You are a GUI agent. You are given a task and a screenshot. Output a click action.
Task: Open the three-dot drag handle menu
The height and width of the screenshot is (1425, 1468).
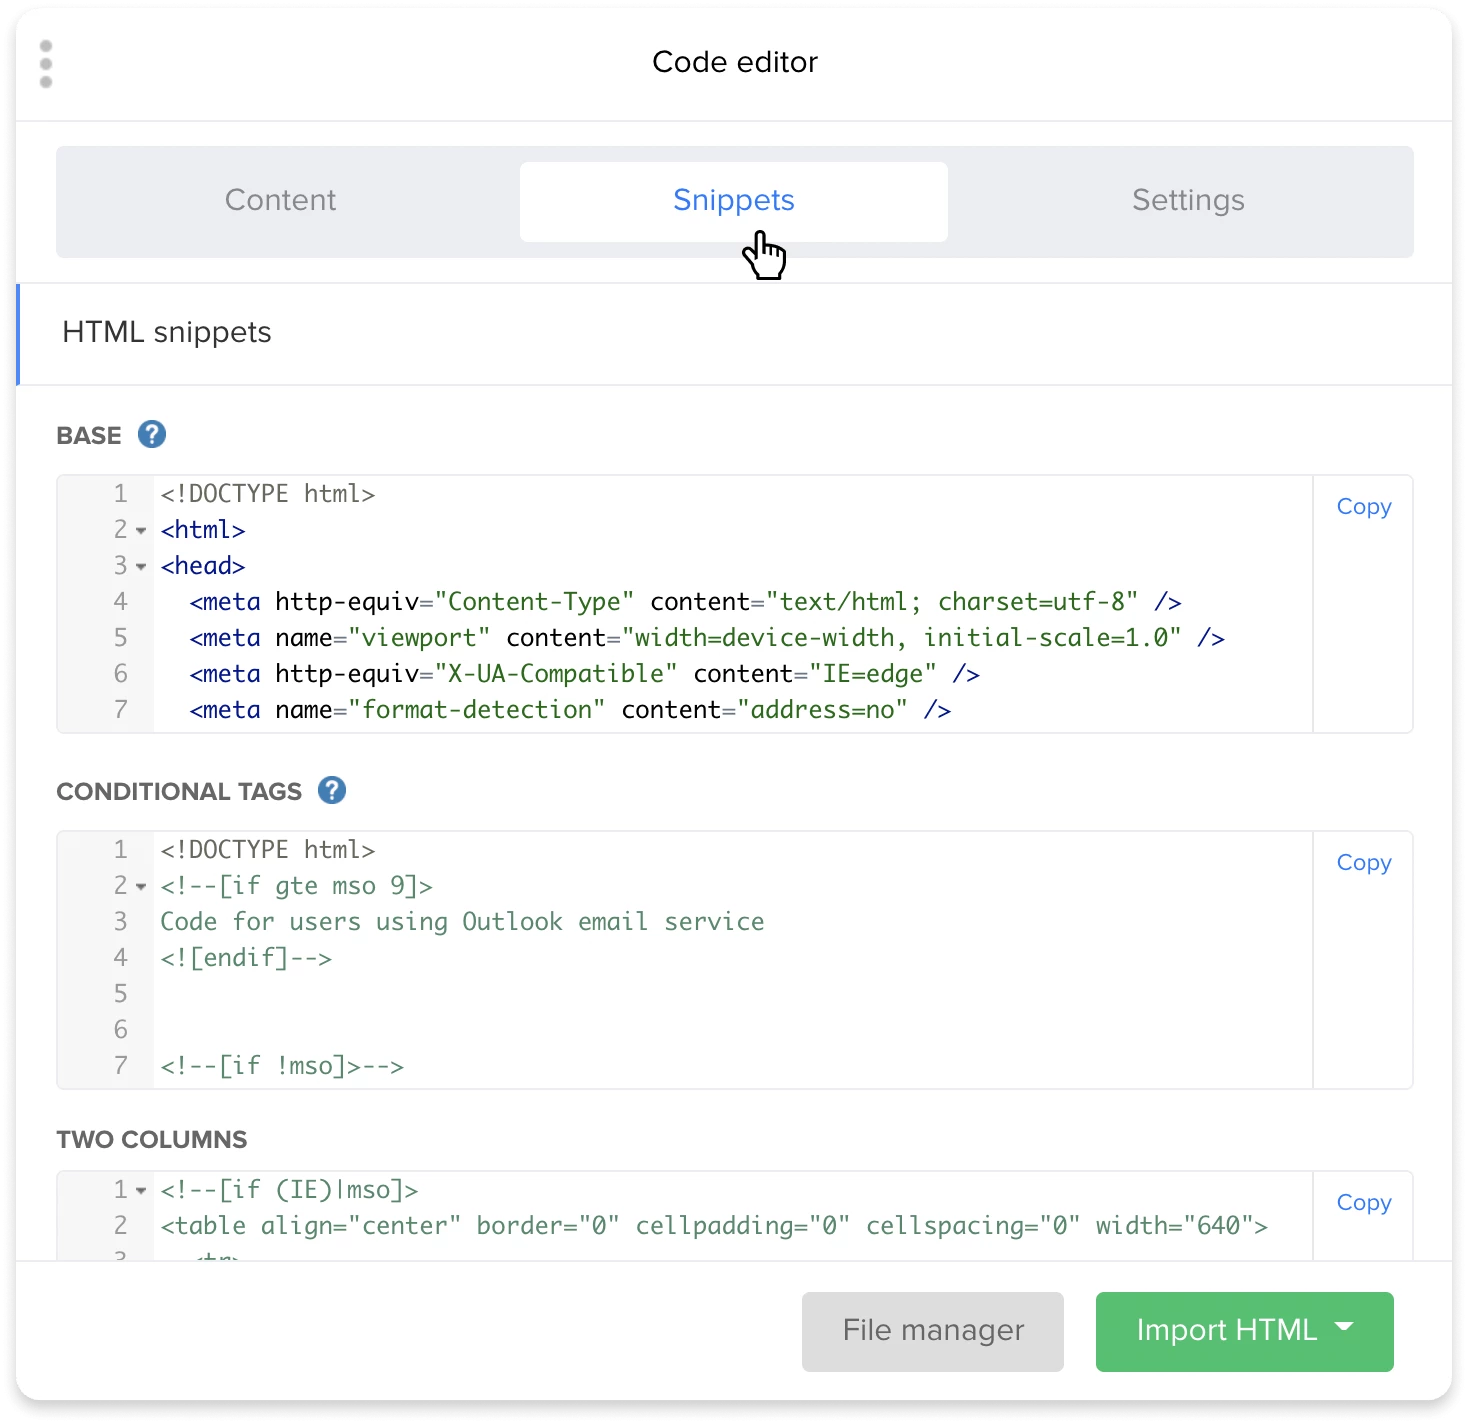(46, 64)
